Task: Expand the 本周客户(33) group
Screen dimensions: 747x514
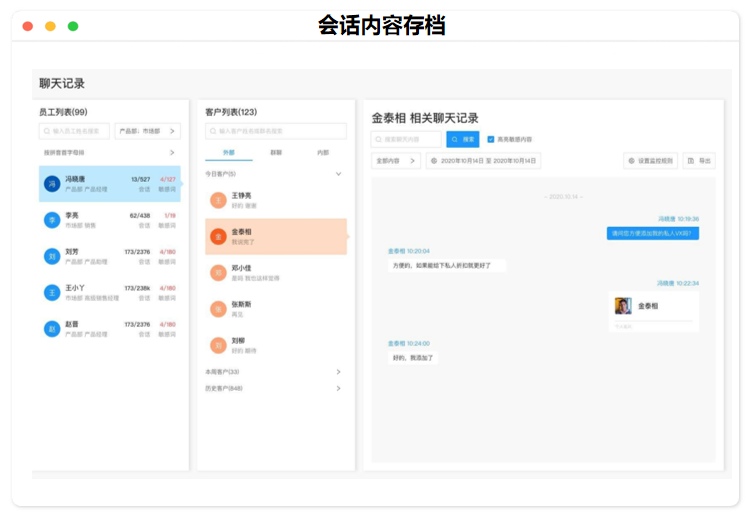Action: pyautogui.click(x=338, y=372)
